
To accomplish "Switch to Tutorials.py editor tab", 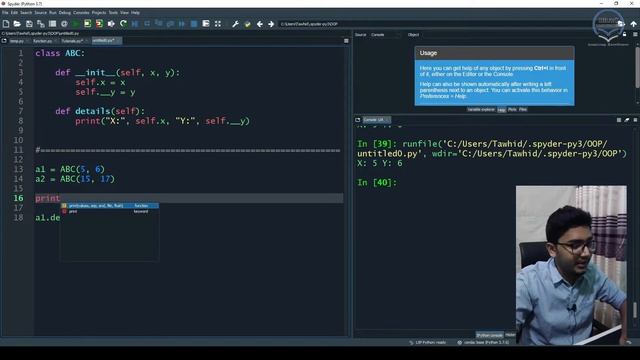I will point(74,41).
